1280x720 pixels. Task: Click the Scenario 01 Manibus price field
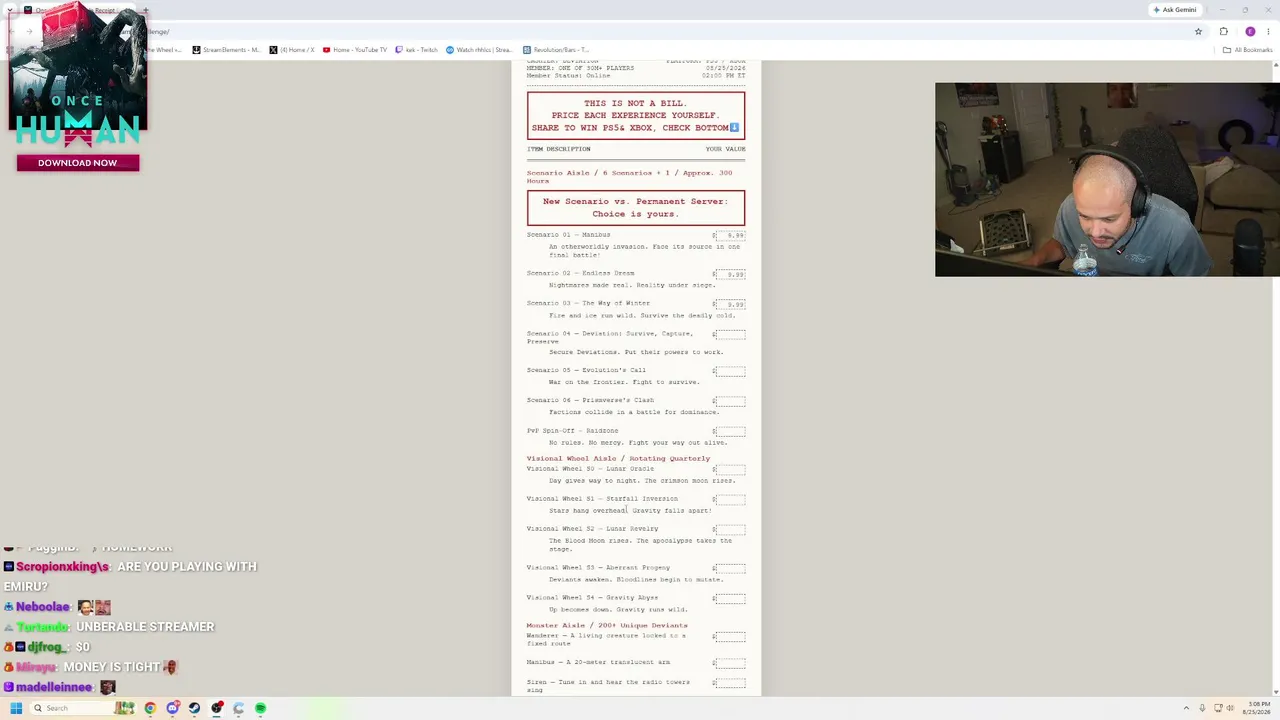[730, 236]
